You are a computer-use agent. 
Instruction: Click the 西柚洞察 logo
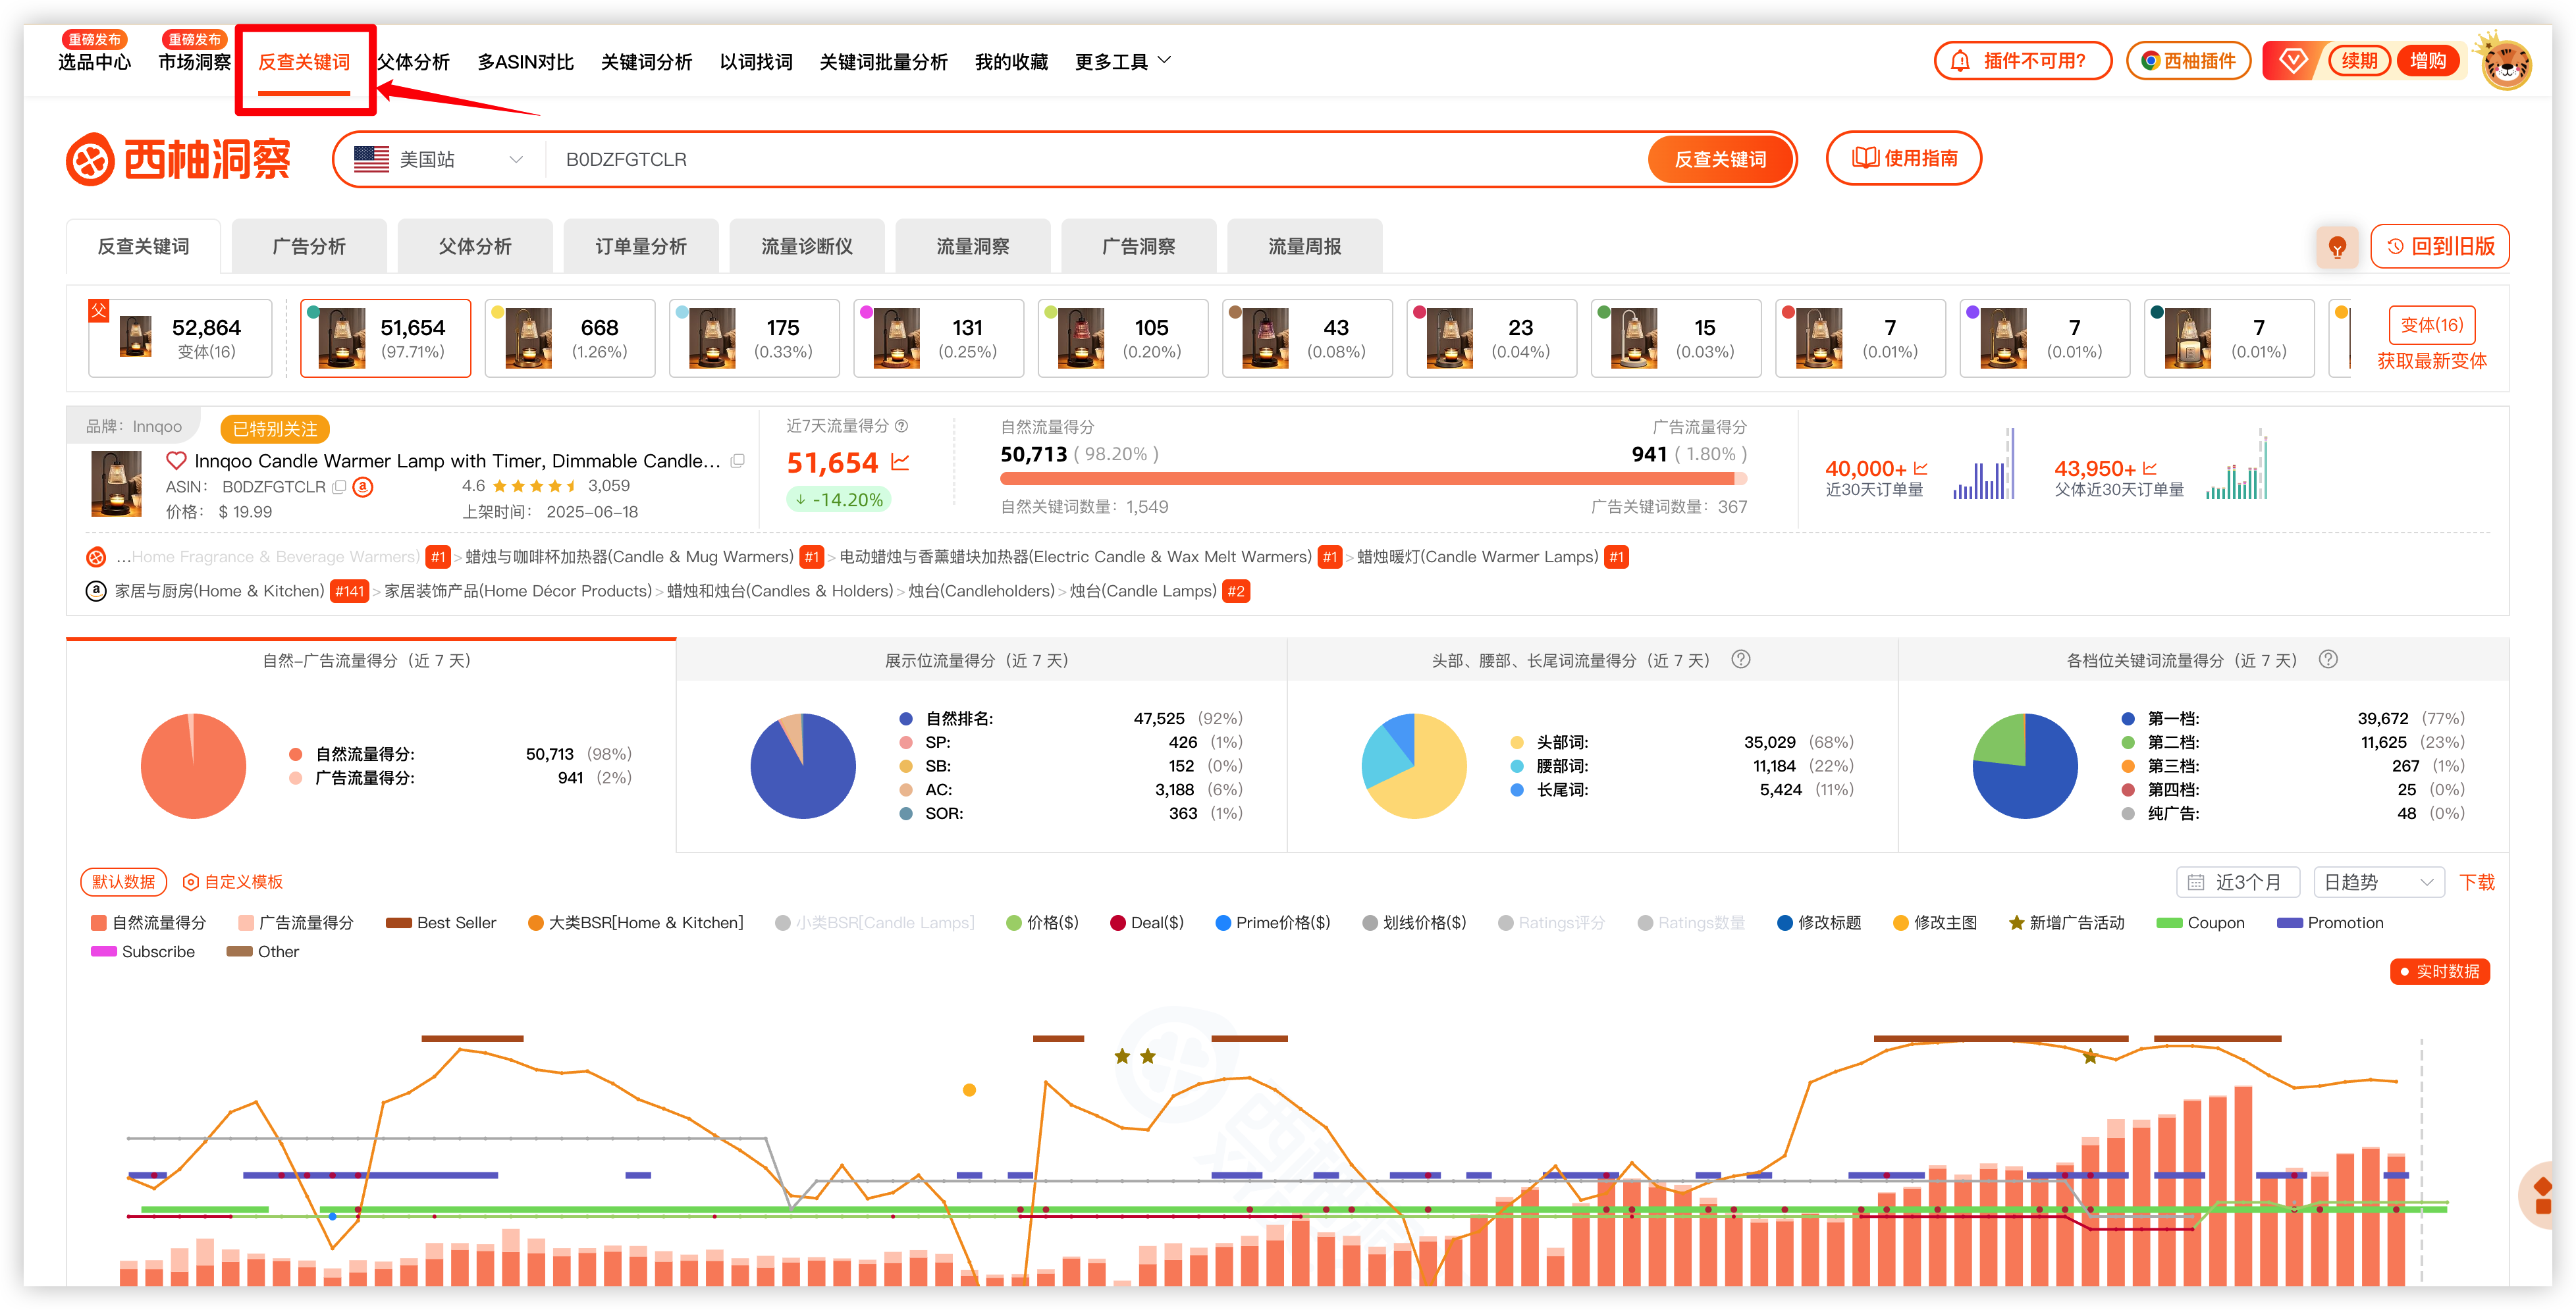(178, 159)
